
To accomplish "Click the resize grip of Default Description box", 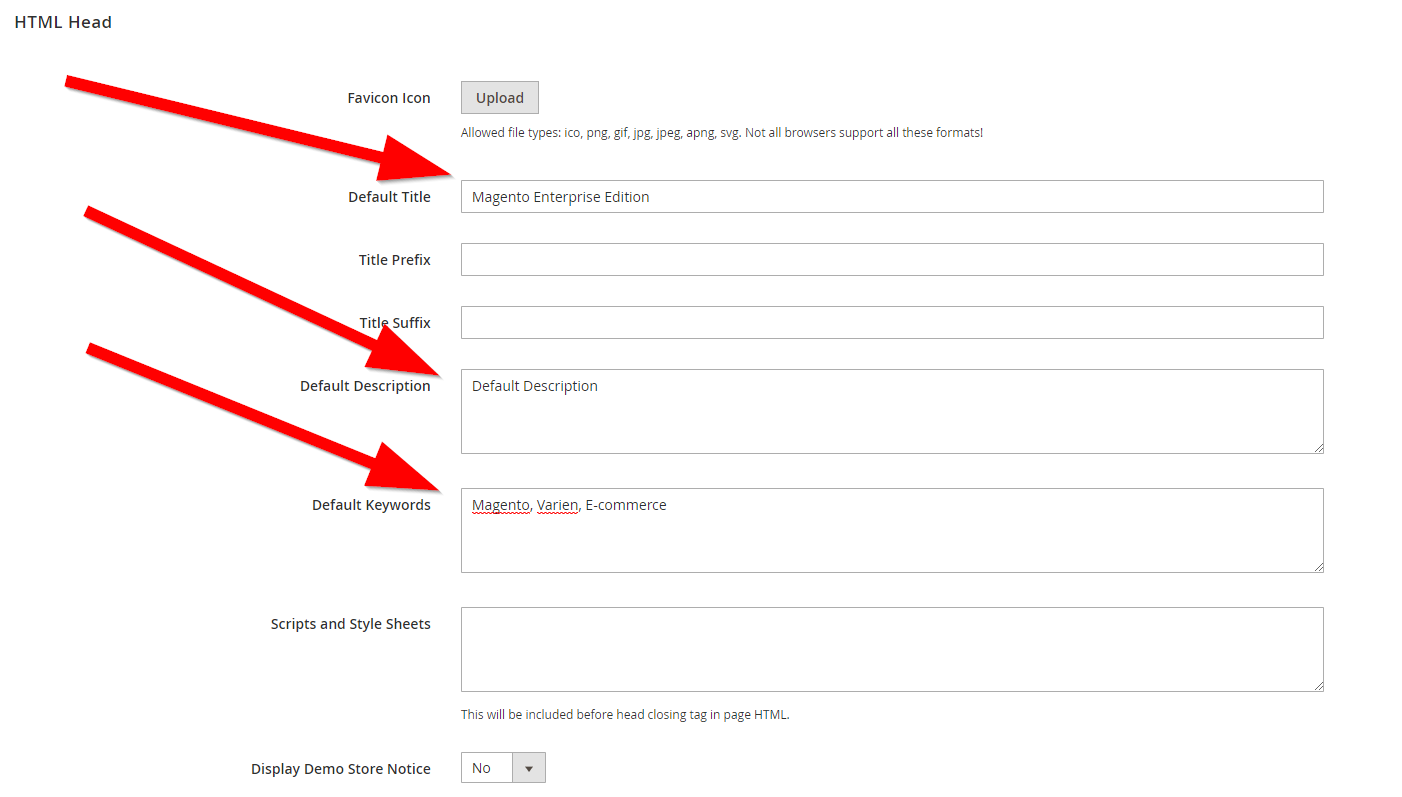I will [1317, 447].
